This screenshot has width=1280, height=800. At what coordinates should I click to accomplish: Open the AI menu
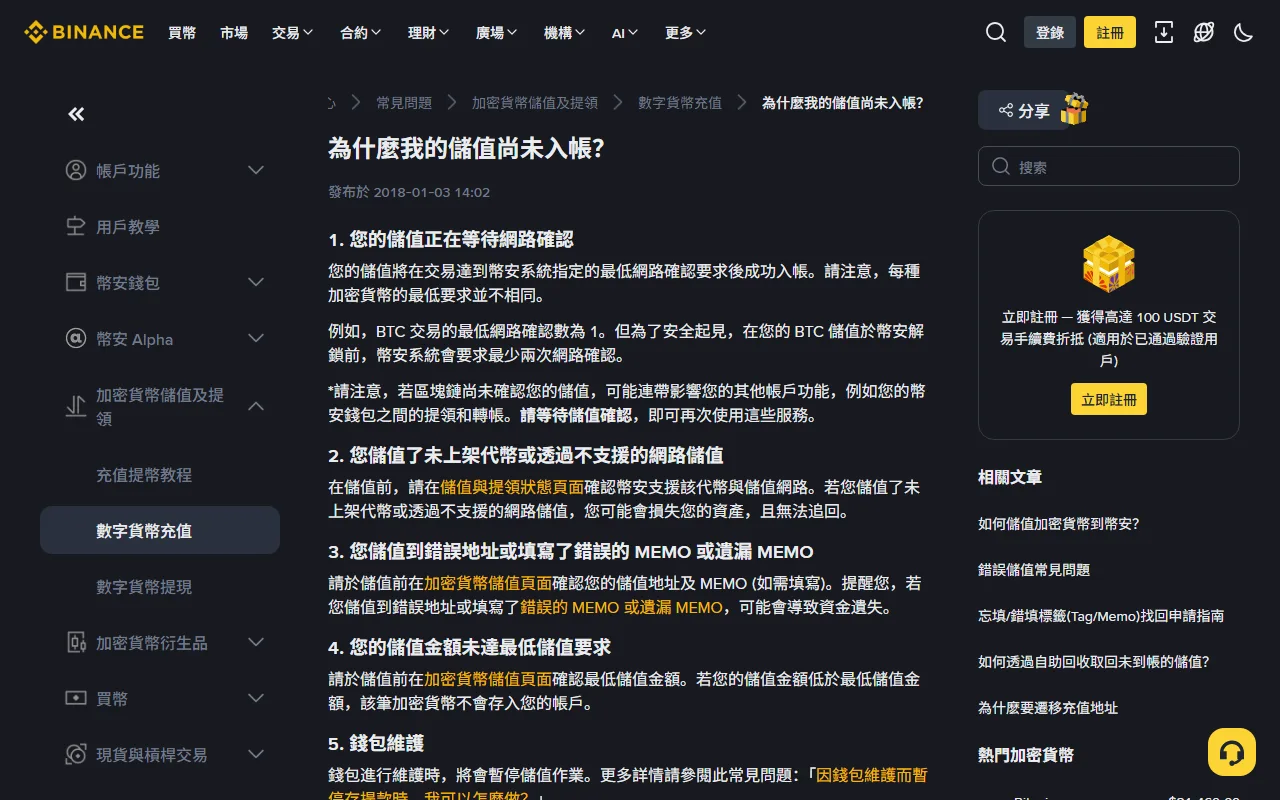click(625, 32)
